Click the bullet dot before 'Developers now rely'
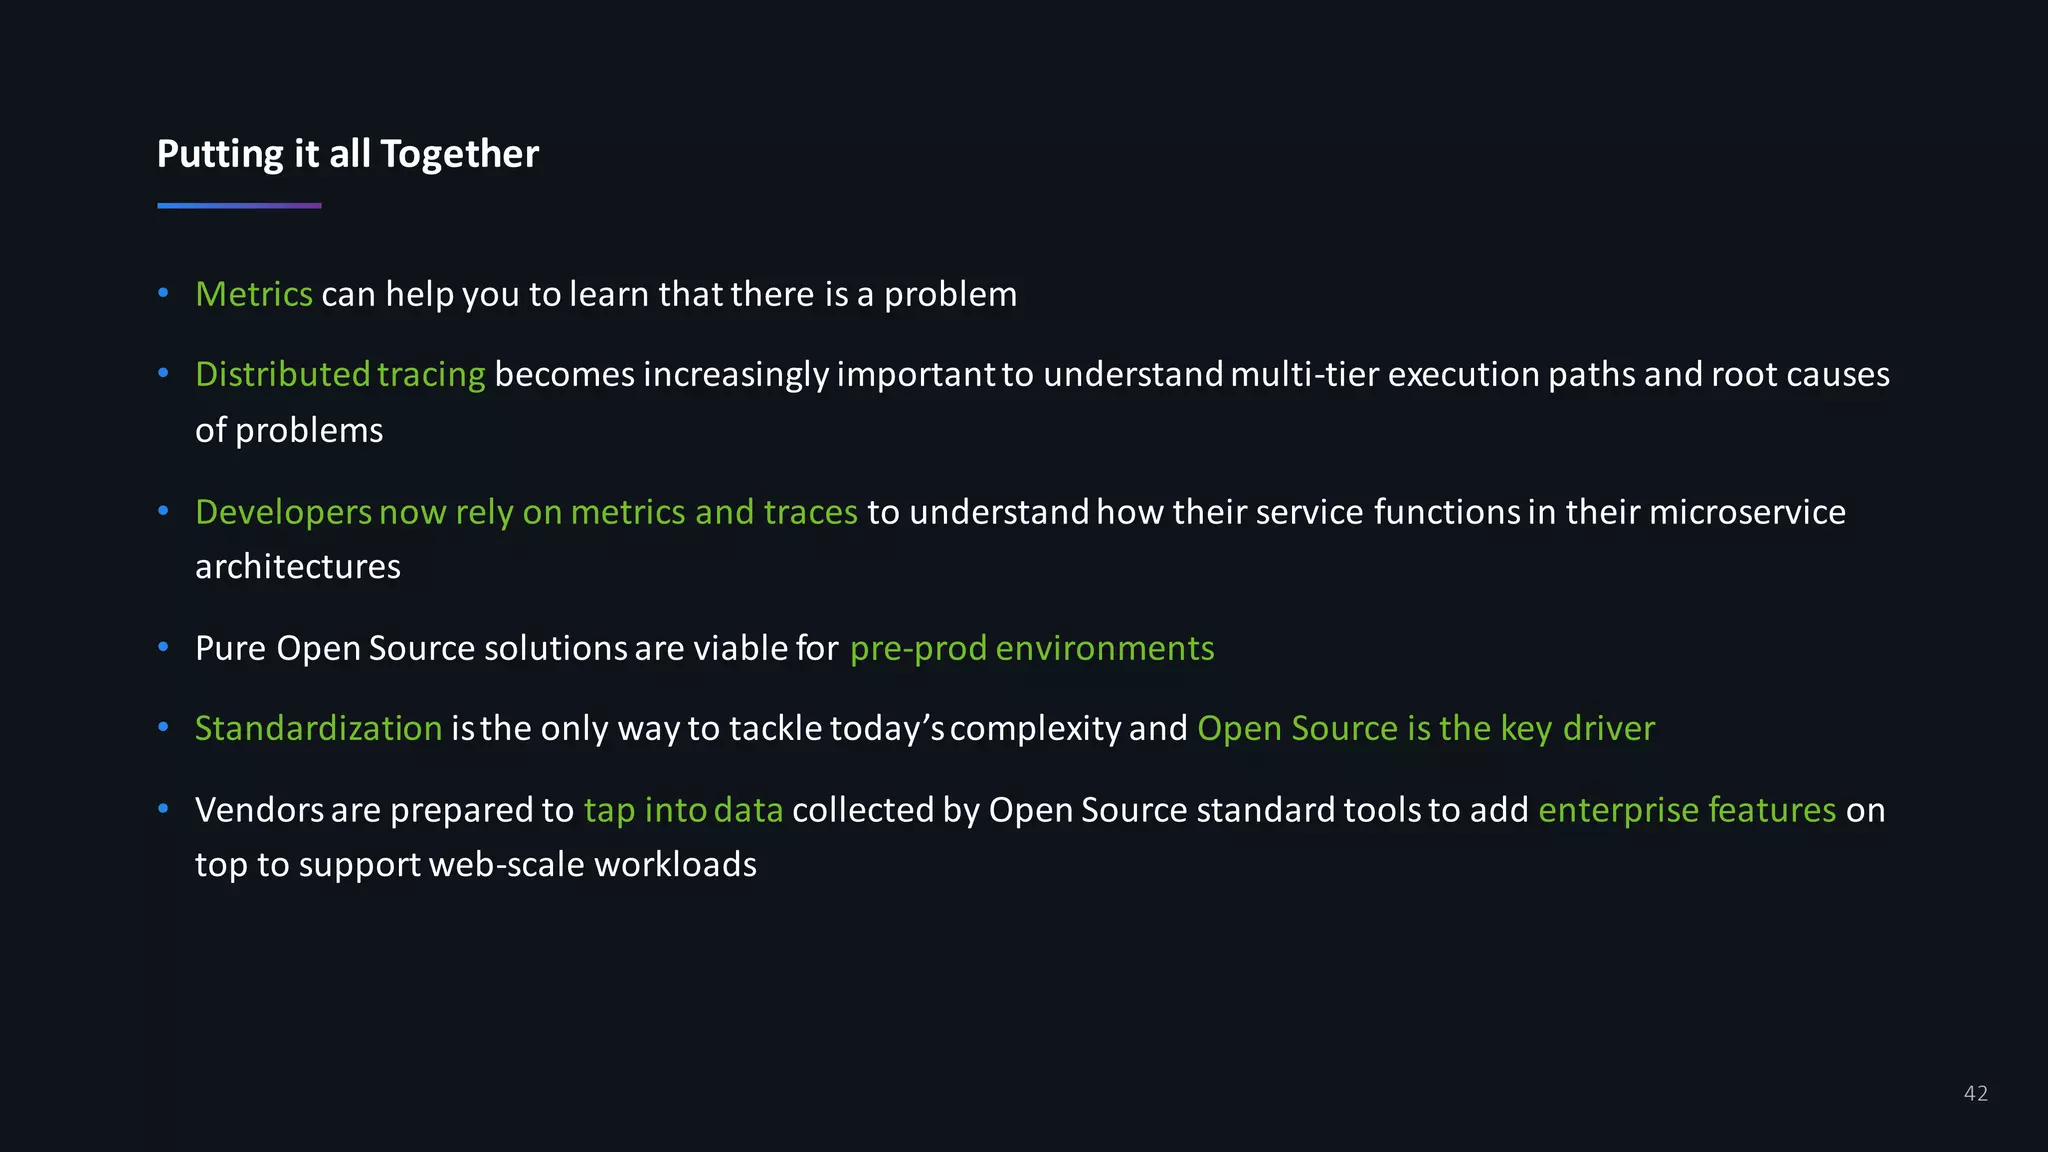The height and width of the screenshot is (1152, 2048). [x=163, y=511]
